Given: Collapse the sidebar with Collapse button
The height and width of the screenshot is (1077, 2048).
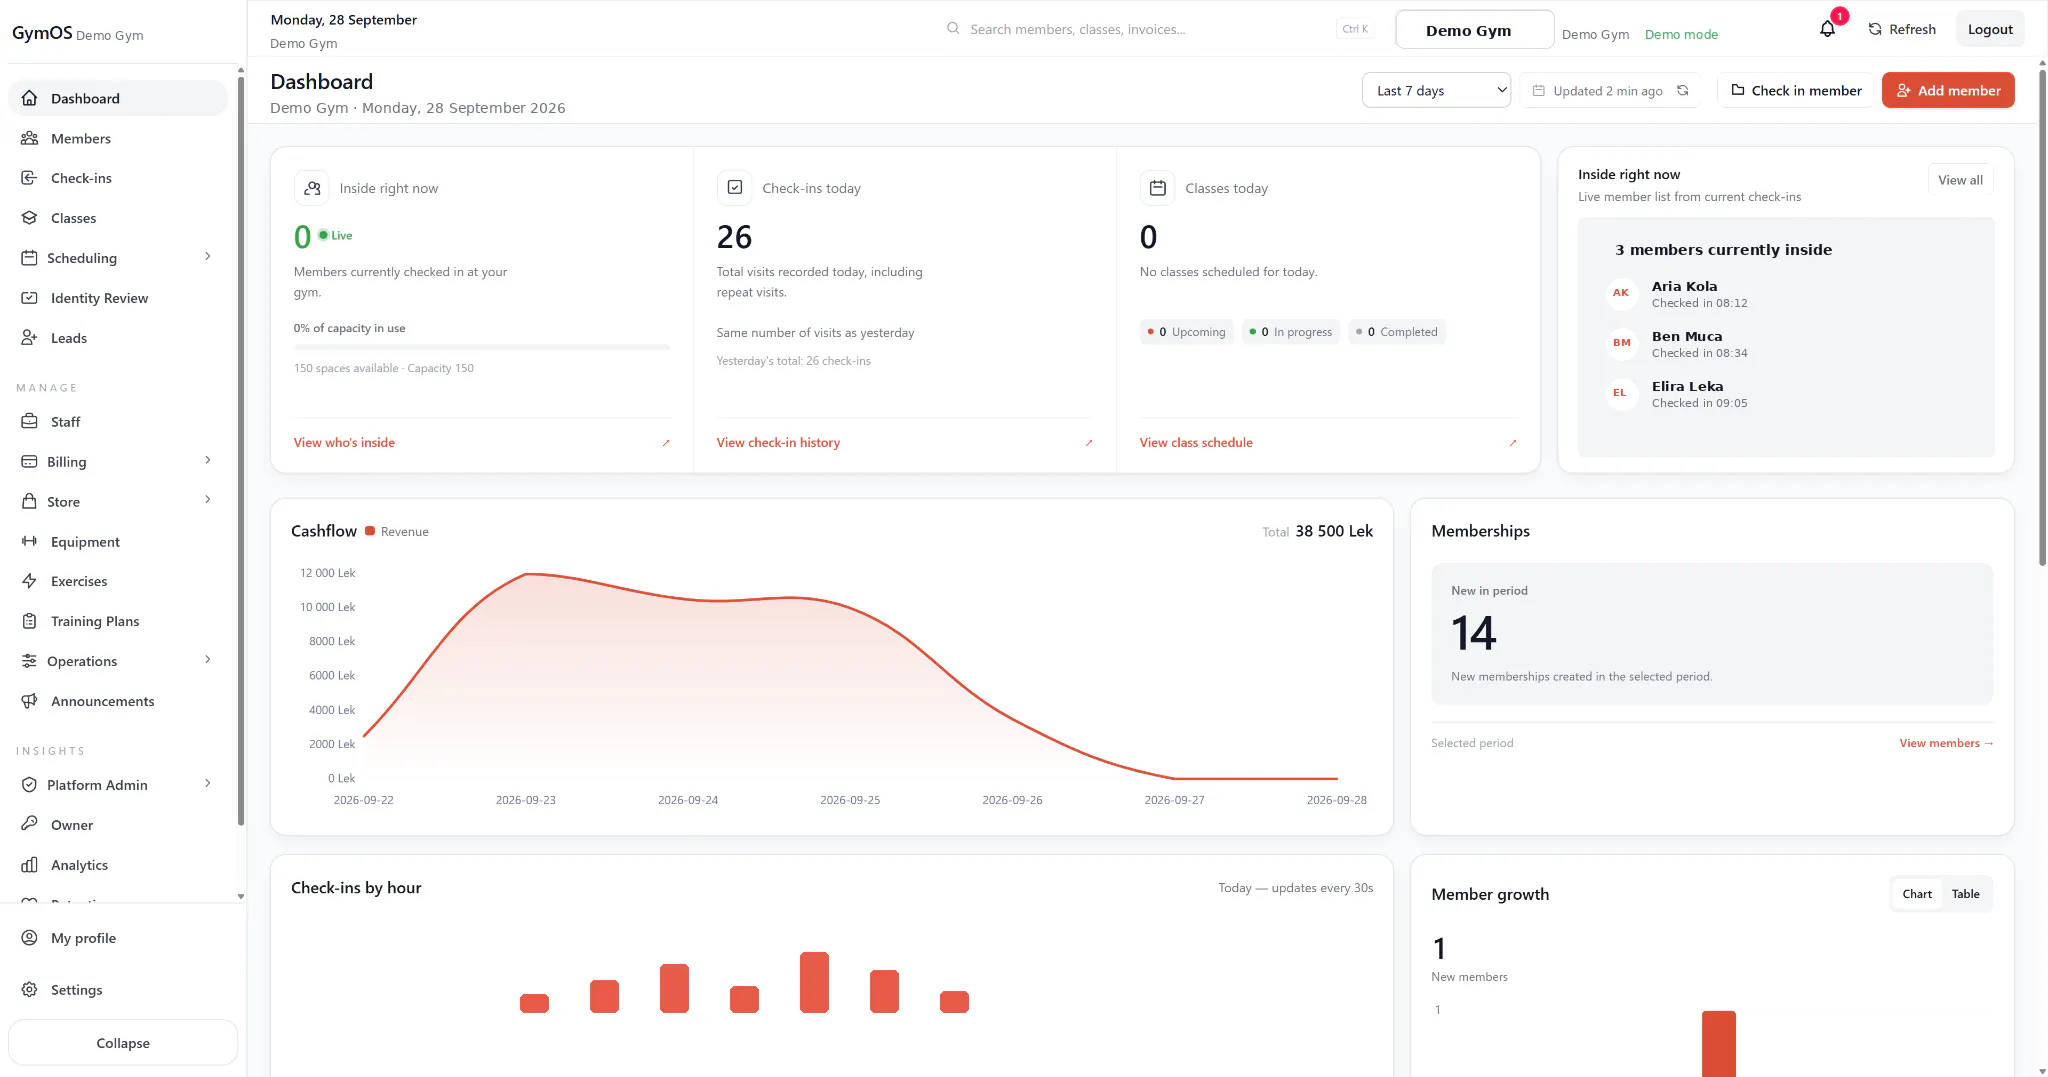Looking at the screenshot, I should pyautogui.click(x=123, y=1043).
